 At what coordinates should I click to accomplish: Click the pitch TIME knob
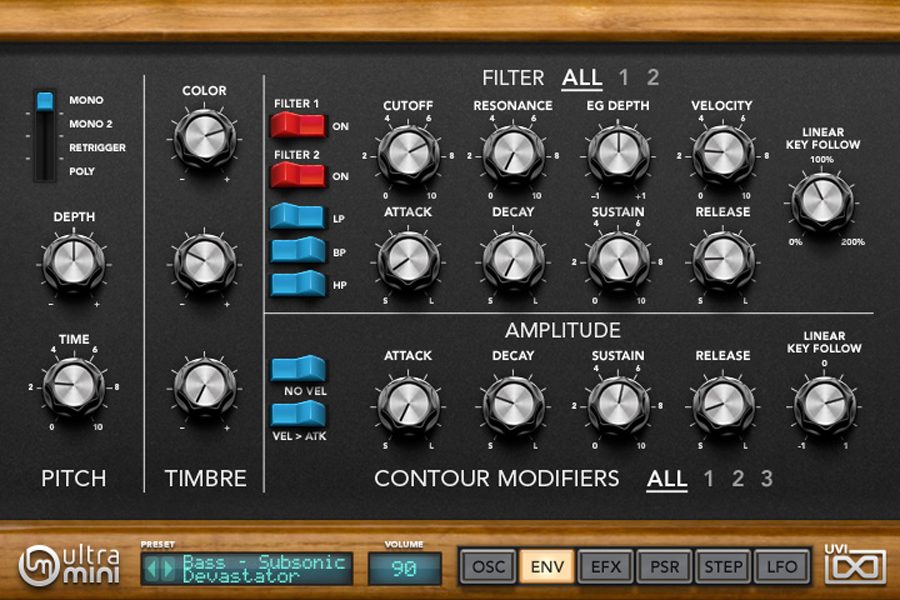[73, 387]
